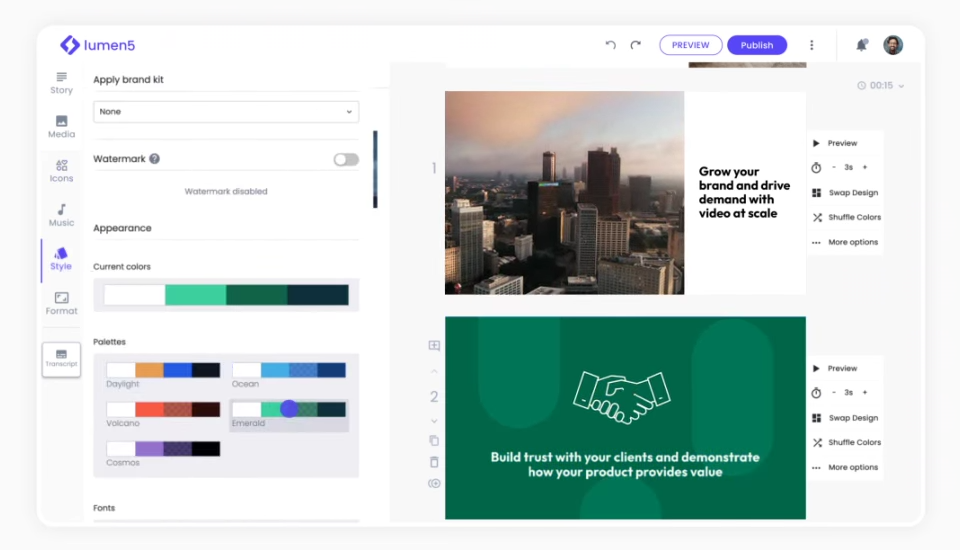Increase scene 1 duration with plus
Screen dimensions: 960x550
865,167
